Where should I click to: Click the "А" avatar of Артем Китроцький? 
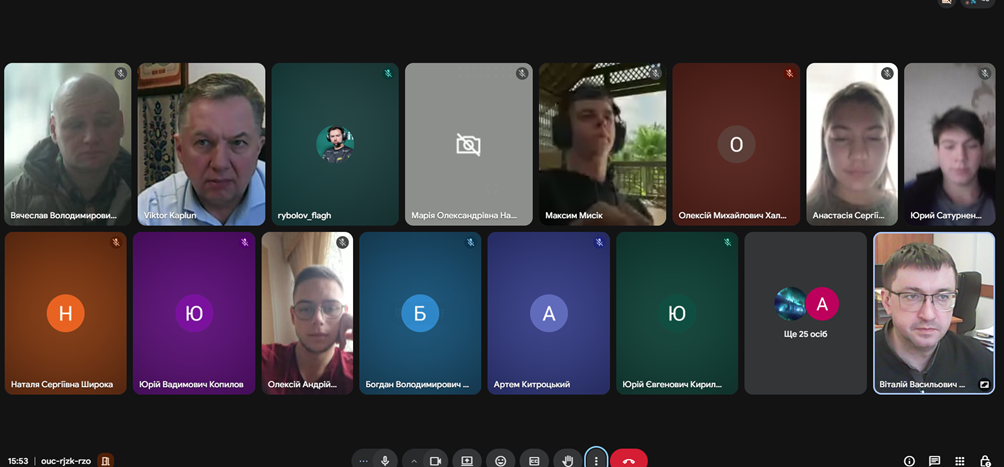coord(549,313)
